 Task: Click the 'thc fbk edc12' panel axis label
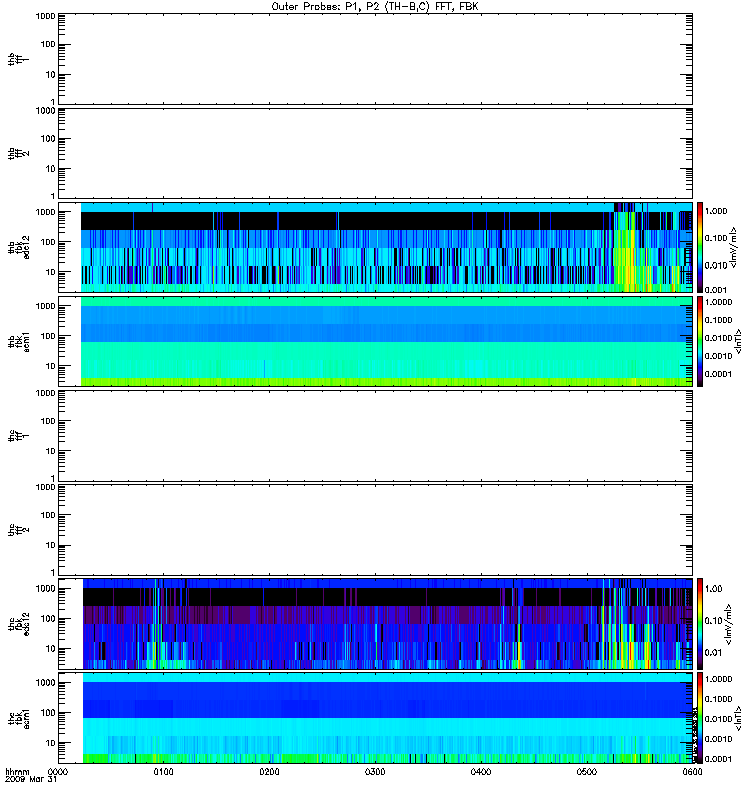pos(19,624)
